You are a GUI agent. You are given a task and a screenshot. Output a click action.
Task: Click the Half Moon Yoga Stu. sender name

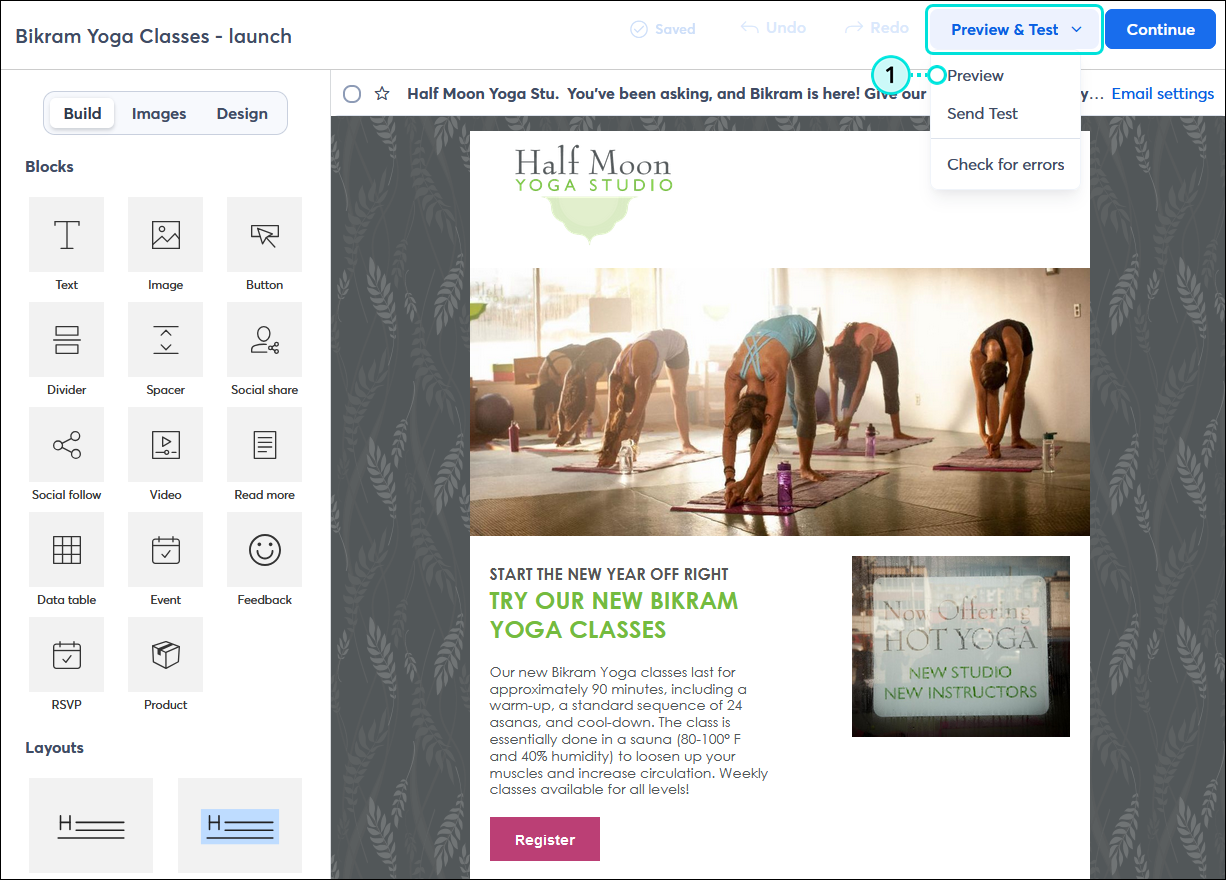coord(484,94)
